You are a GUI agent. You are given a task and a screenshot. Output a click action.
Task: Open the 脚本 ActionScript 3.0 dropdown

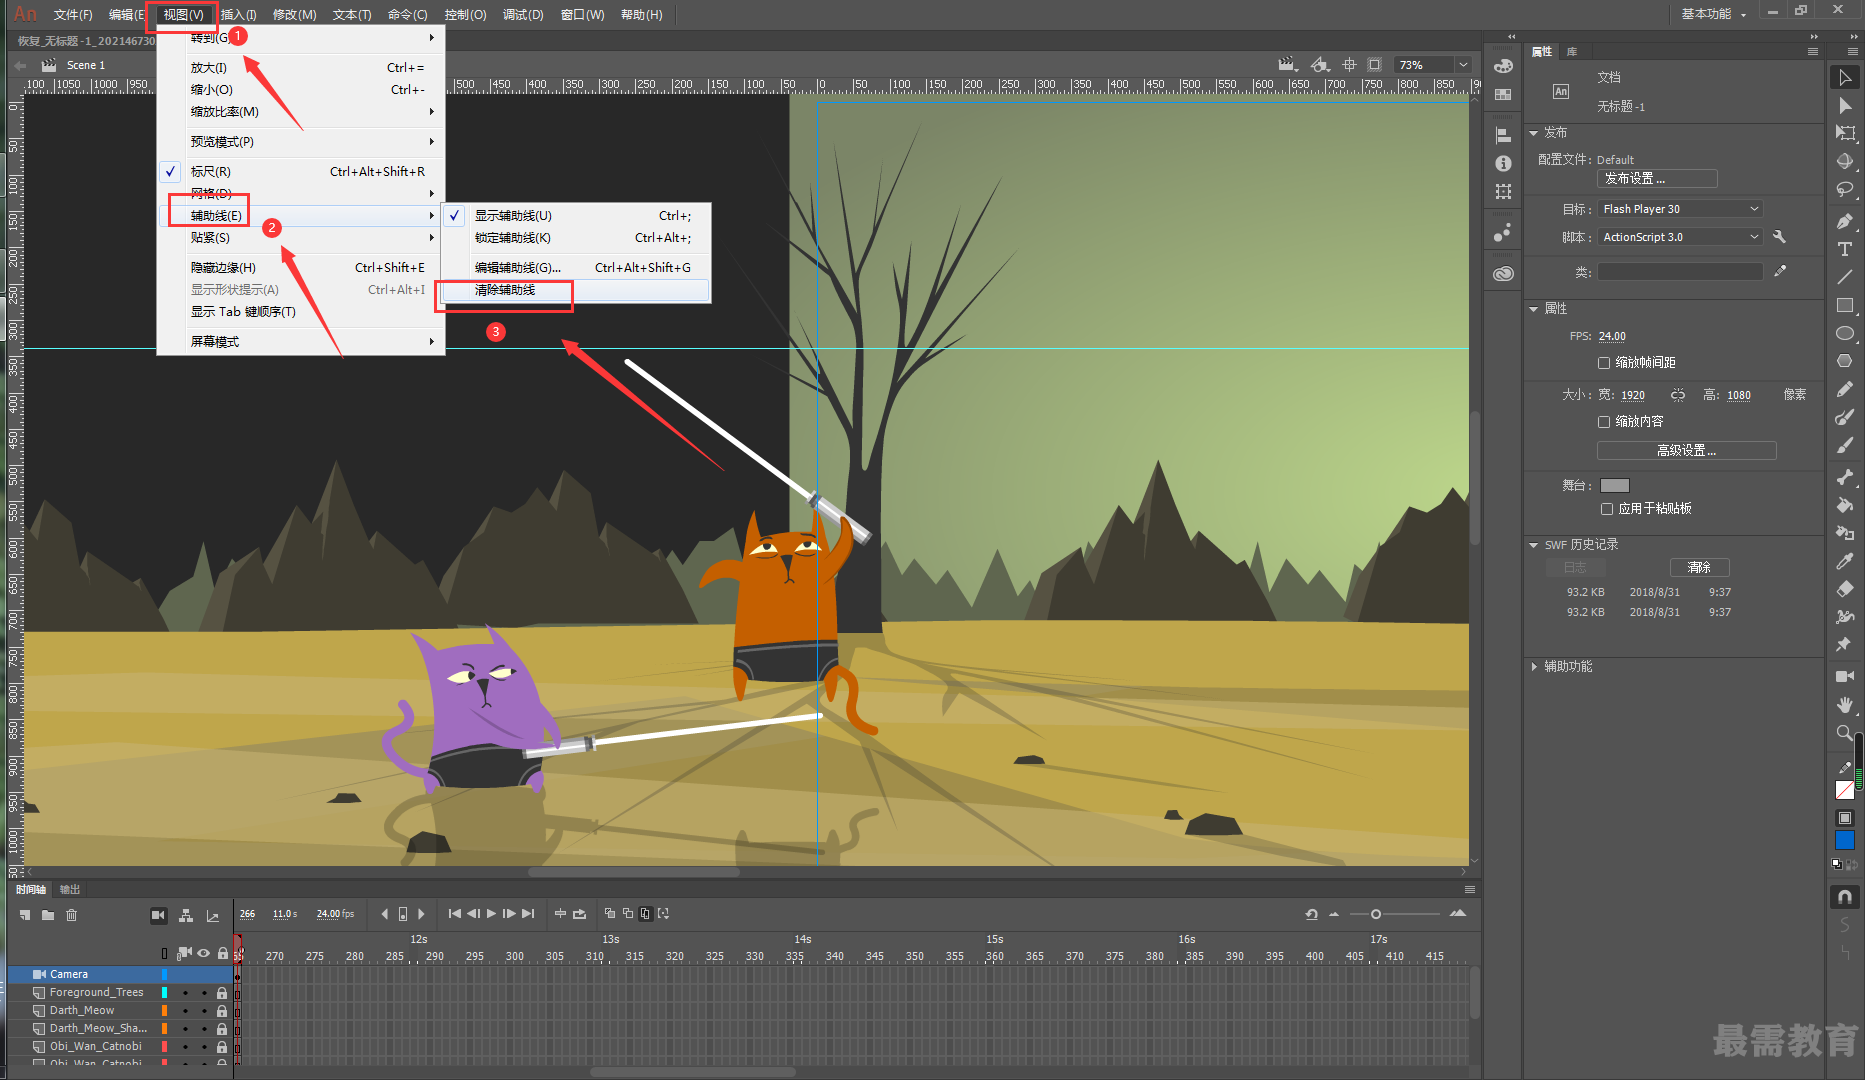click(x=1680, y=237)
